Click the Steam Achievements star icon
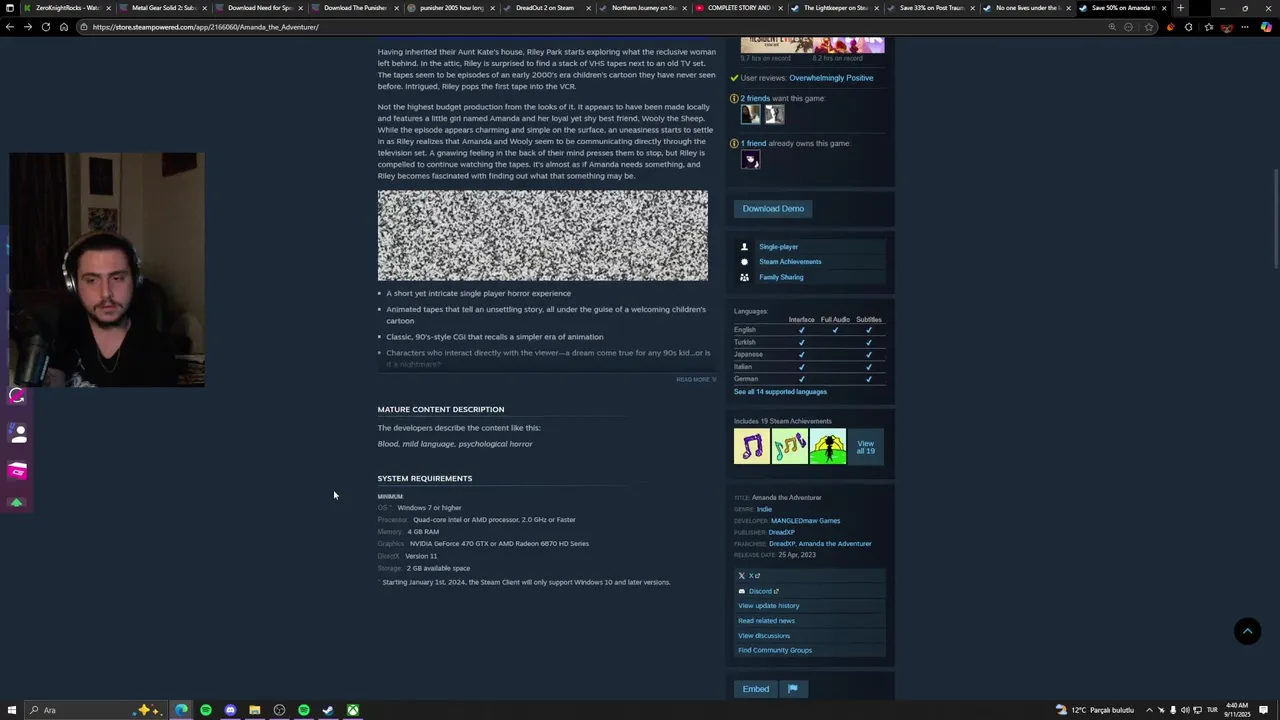This screenshot has height=720, width=1280. pyautogui.click(x=744, y=262)
